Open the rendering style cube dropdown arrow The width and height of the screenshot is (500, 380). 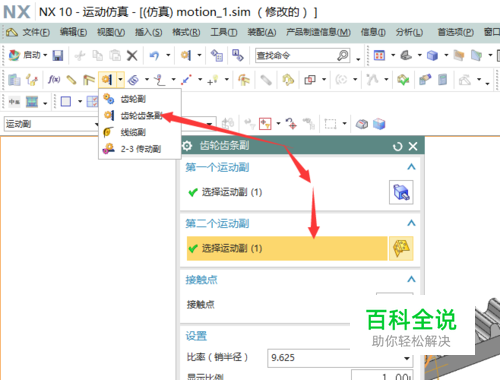(x=446, y=55)
